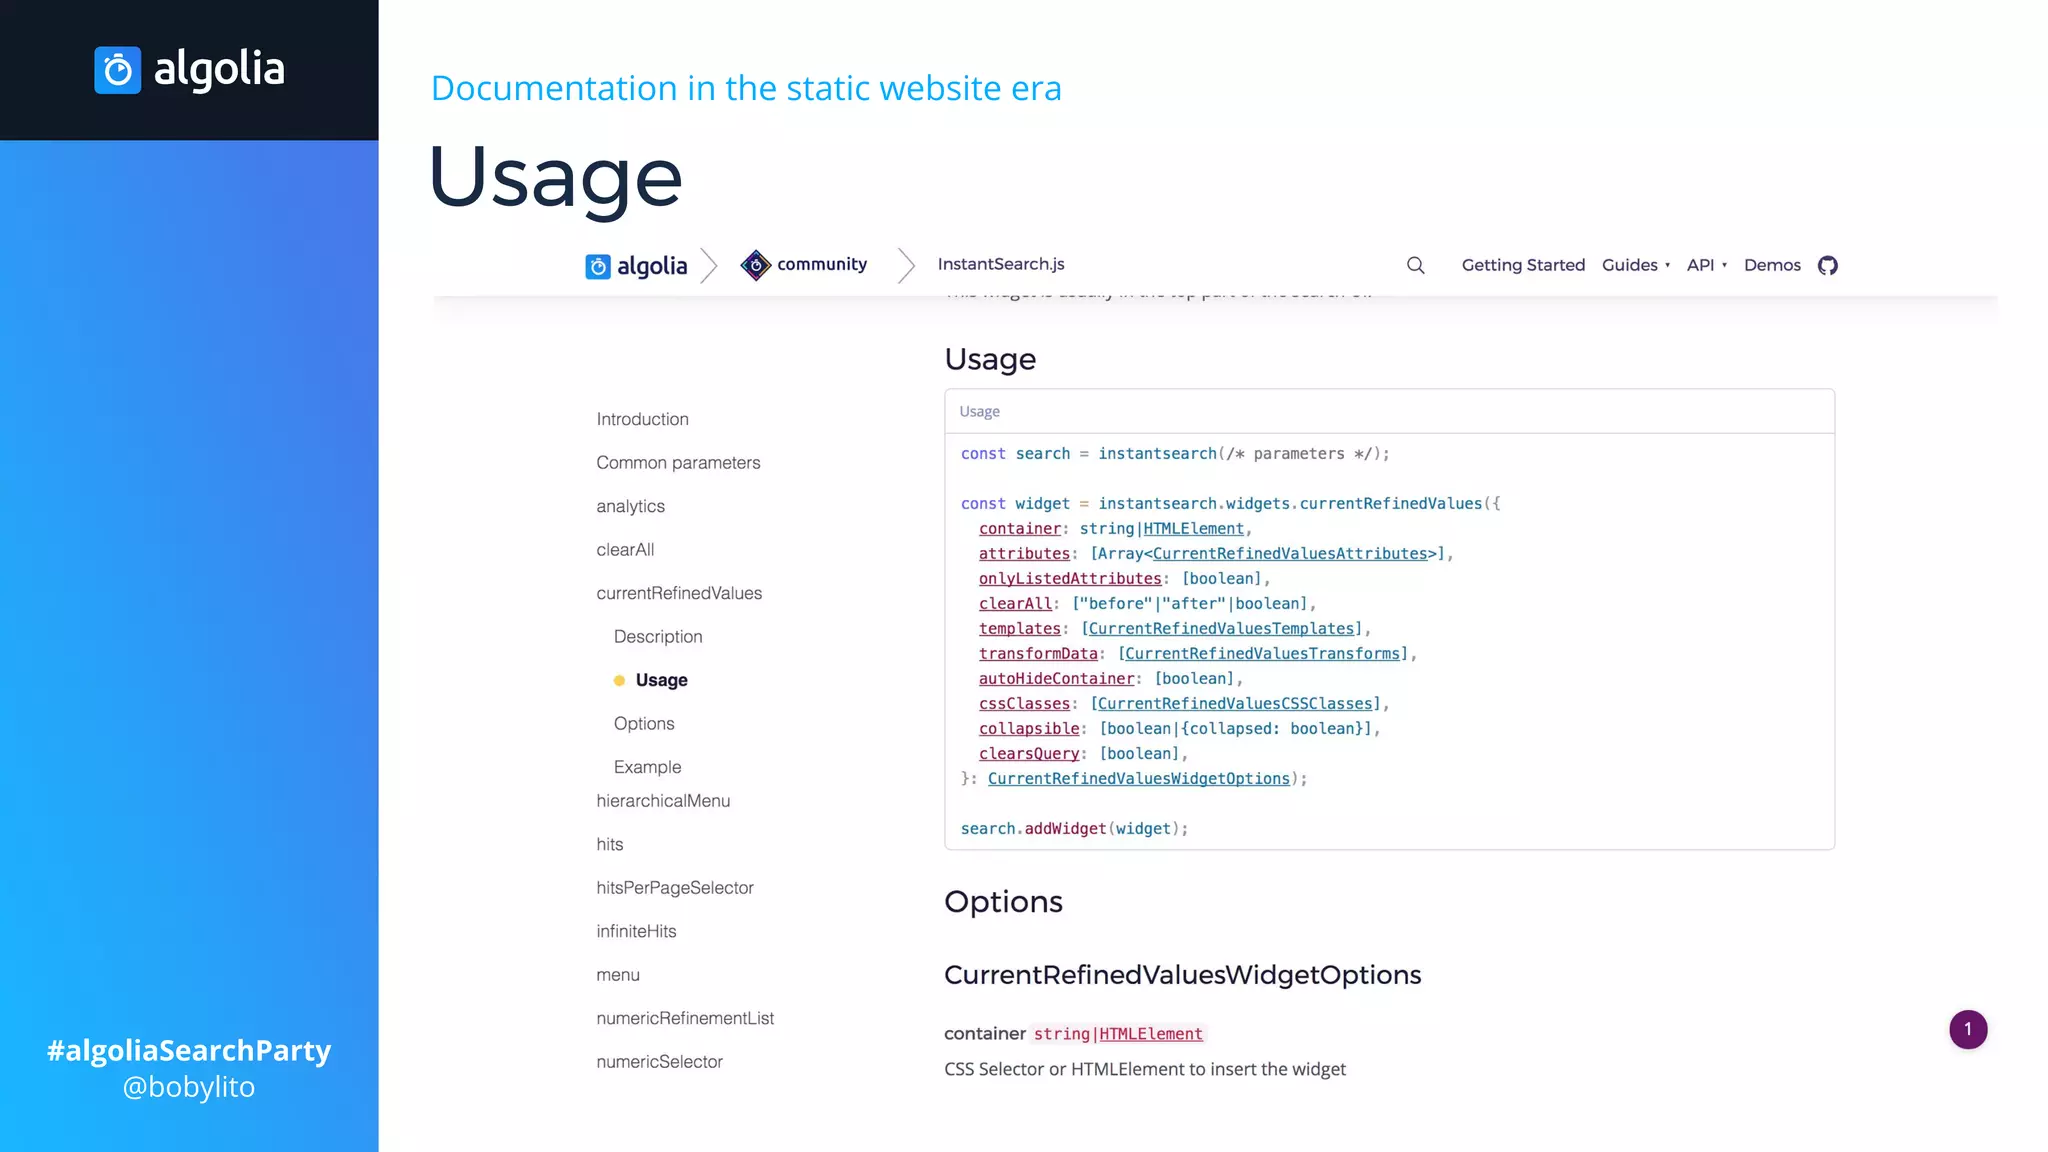The width and height of the screenshot is (2048, 1152).
Task: Click autoHideContainer option link
Action: (x=1056, y=679)
